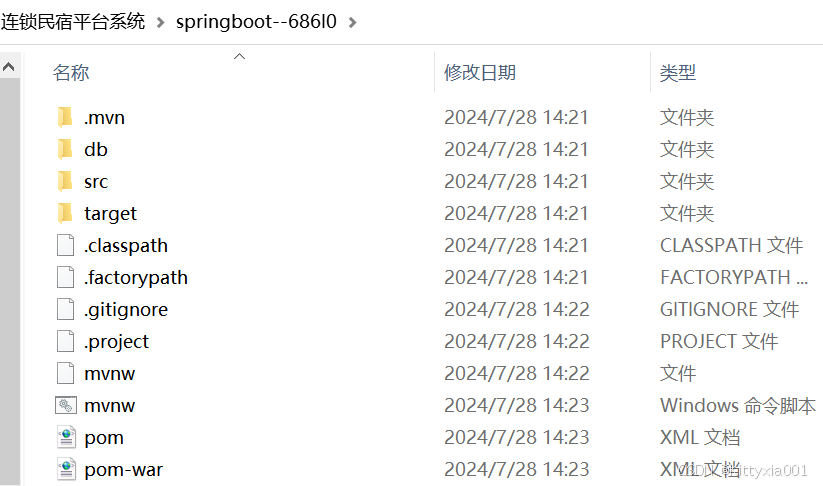Select the pom XML document icon

coord(66,437)
